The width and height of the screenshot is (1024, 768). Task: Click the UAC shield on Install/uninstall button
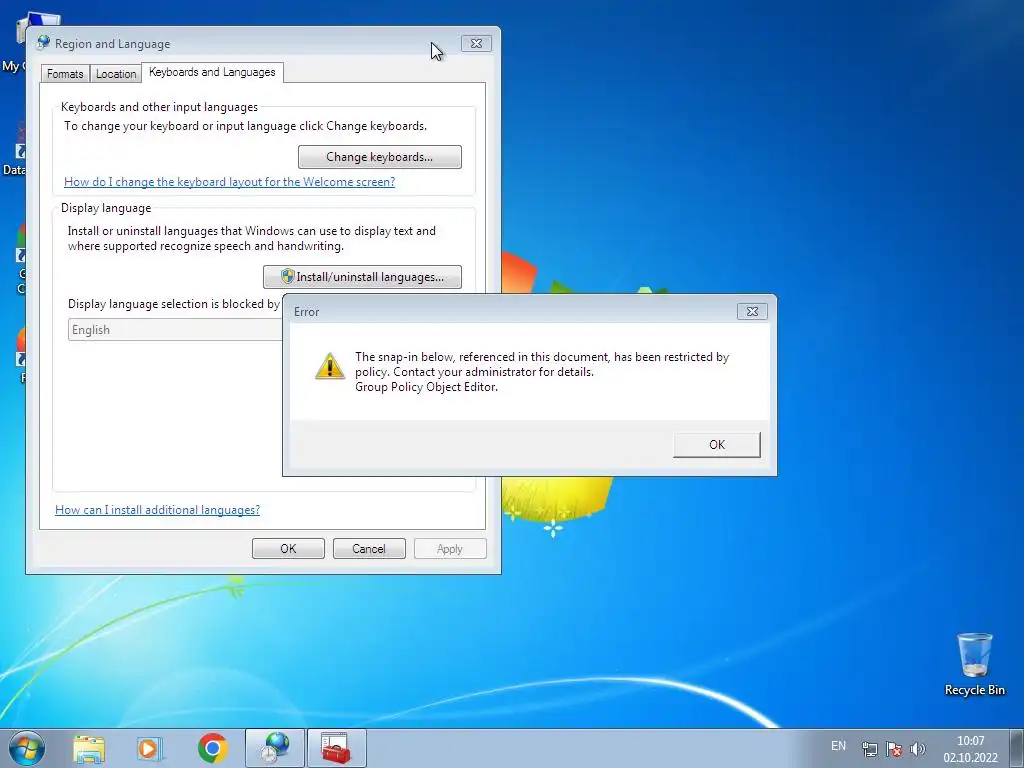click(288, 277)
